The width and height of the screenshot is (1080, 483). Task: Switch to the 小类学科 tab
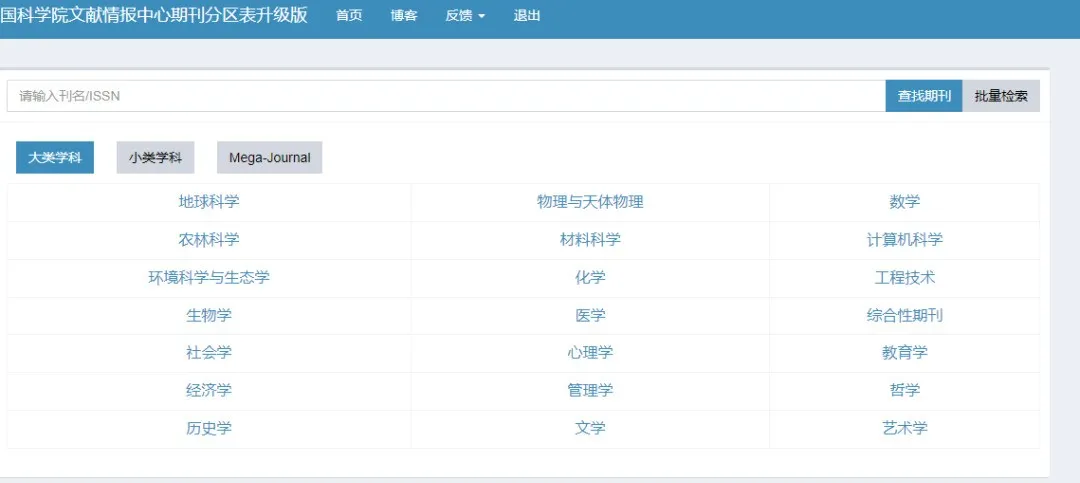tap(155, 157)
